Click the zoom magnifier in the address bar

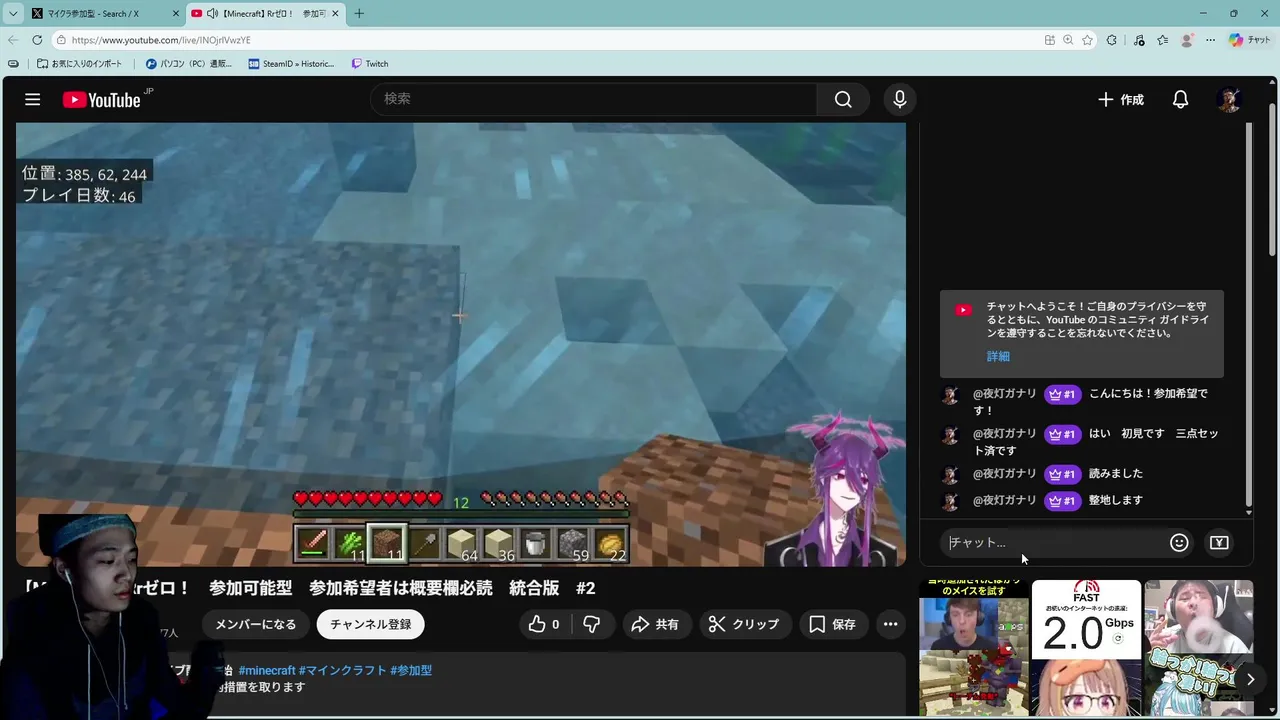coord(1068,40)
